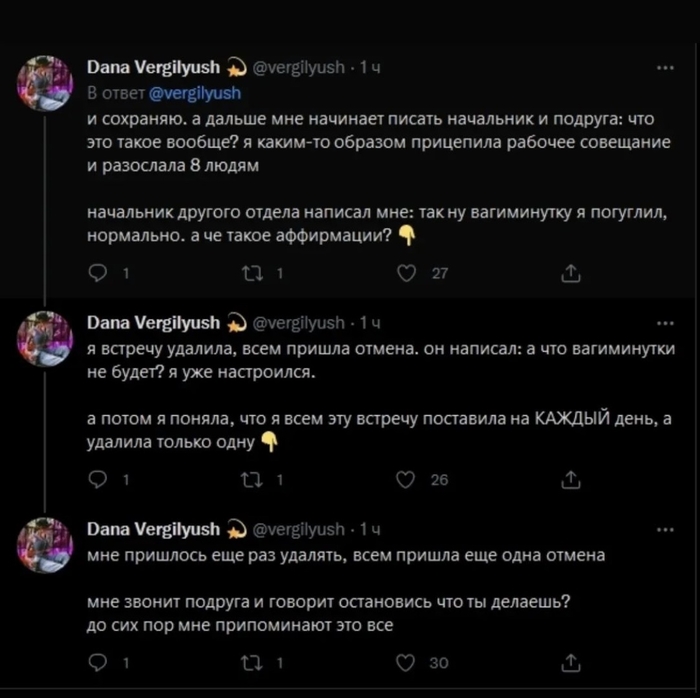Click the second tweet's profile avatar
The width and height of the screenshot is (700, 698).
(45, 337)
